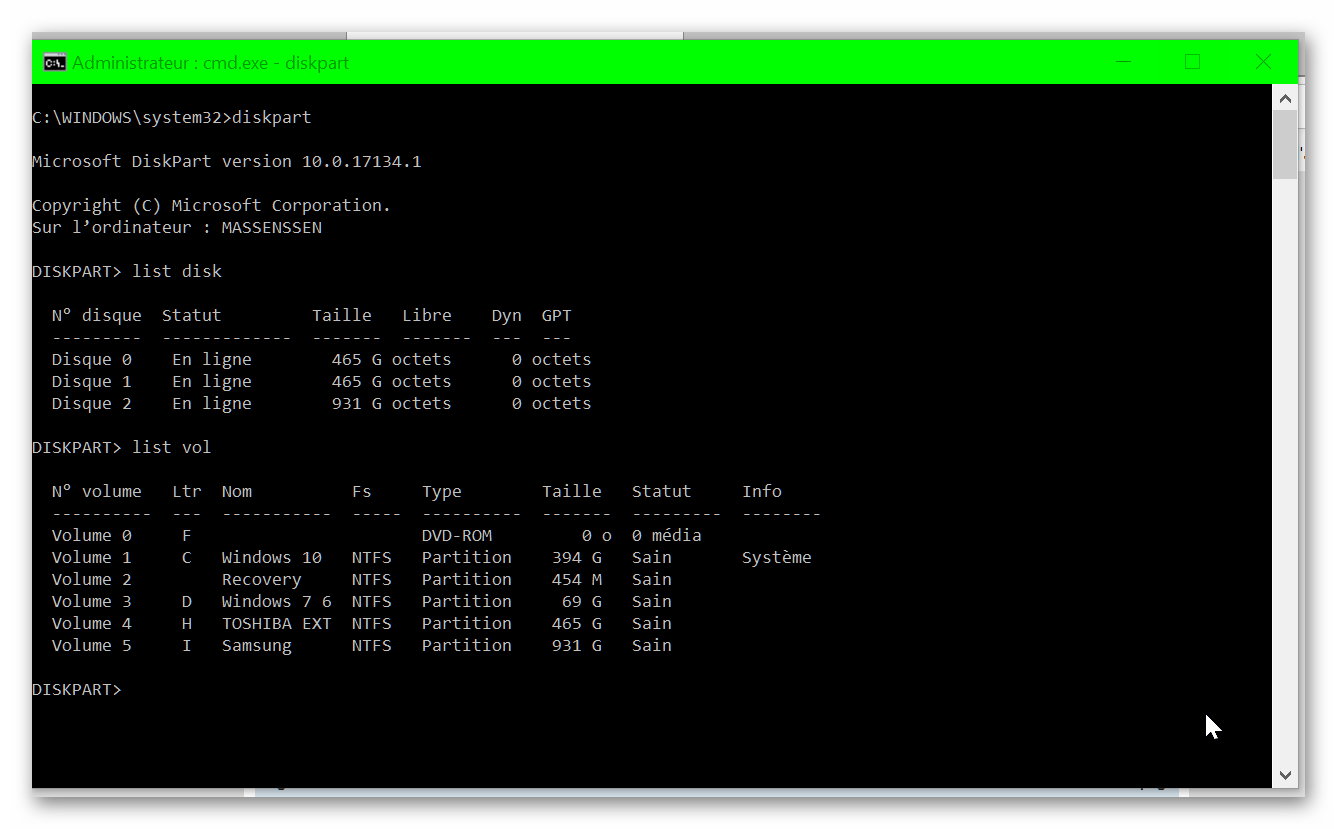The image size is (1337, 829).
Task: Click the 'Volume 3' row label
Action: [x=92, y=602]
